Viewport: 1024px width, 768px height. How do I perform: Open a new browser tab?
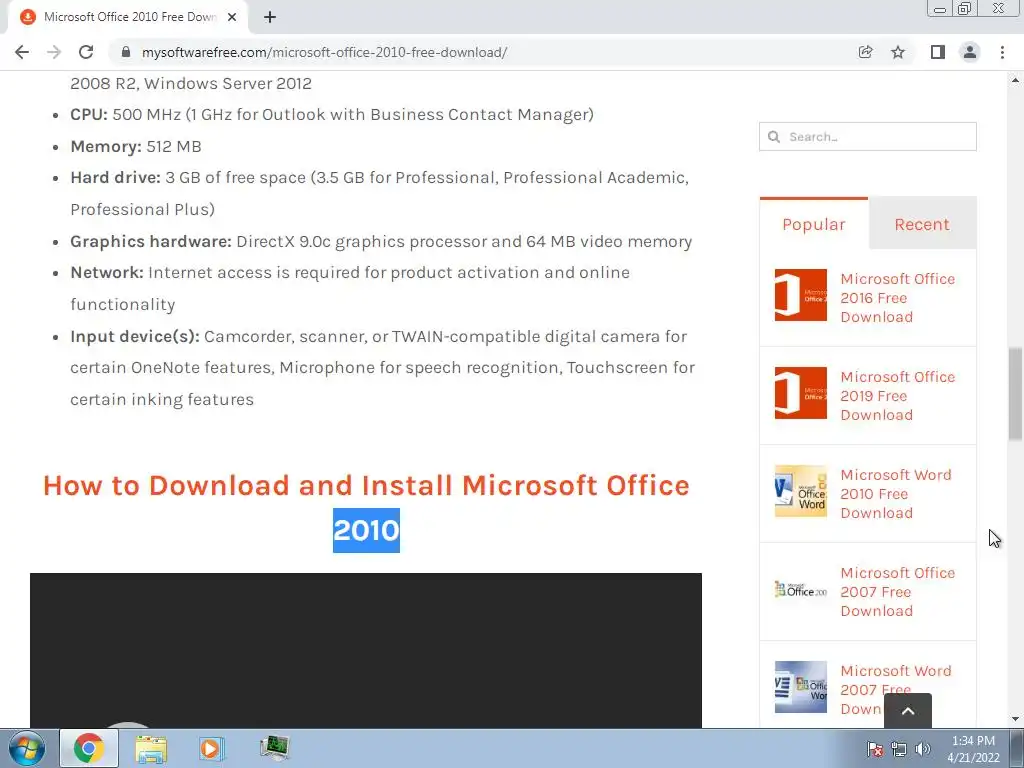pos(270,17)
